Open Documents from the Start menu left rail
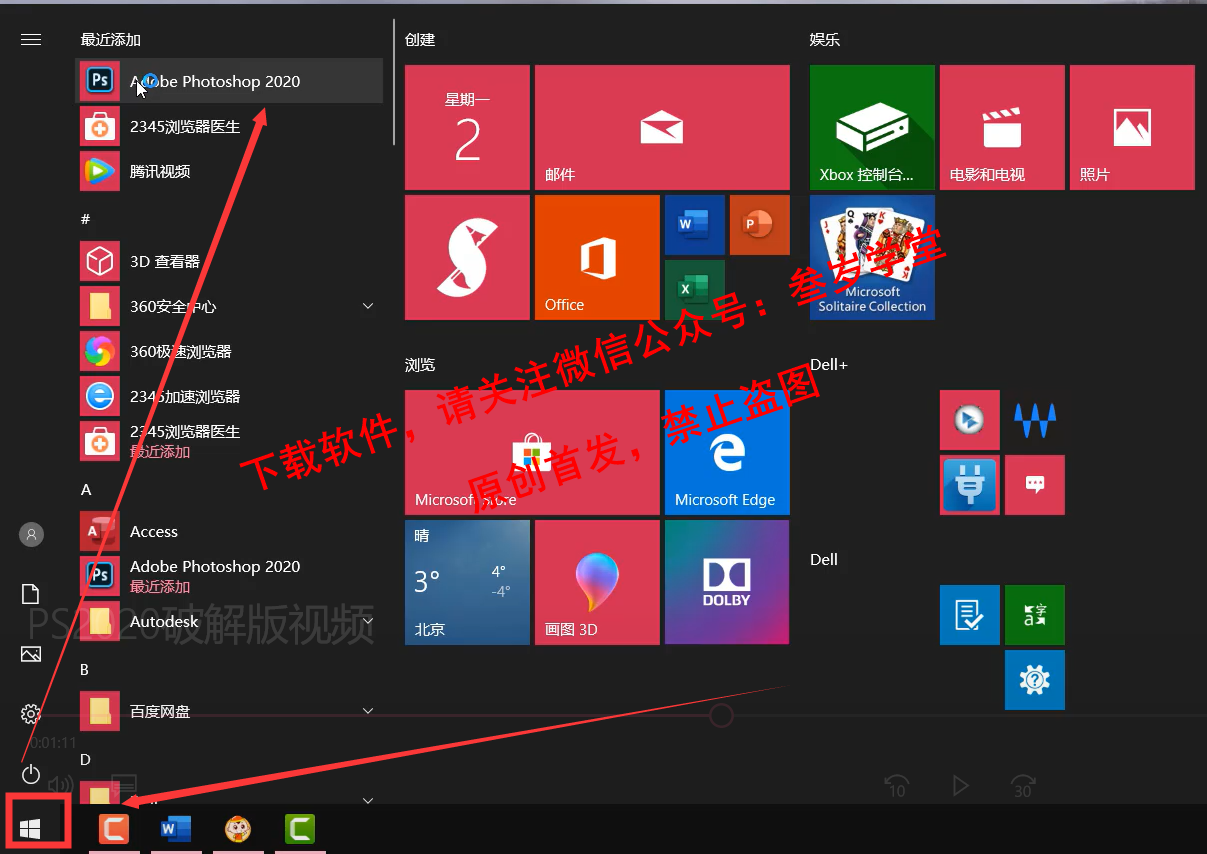1207x854 pixels. [31, 595]
